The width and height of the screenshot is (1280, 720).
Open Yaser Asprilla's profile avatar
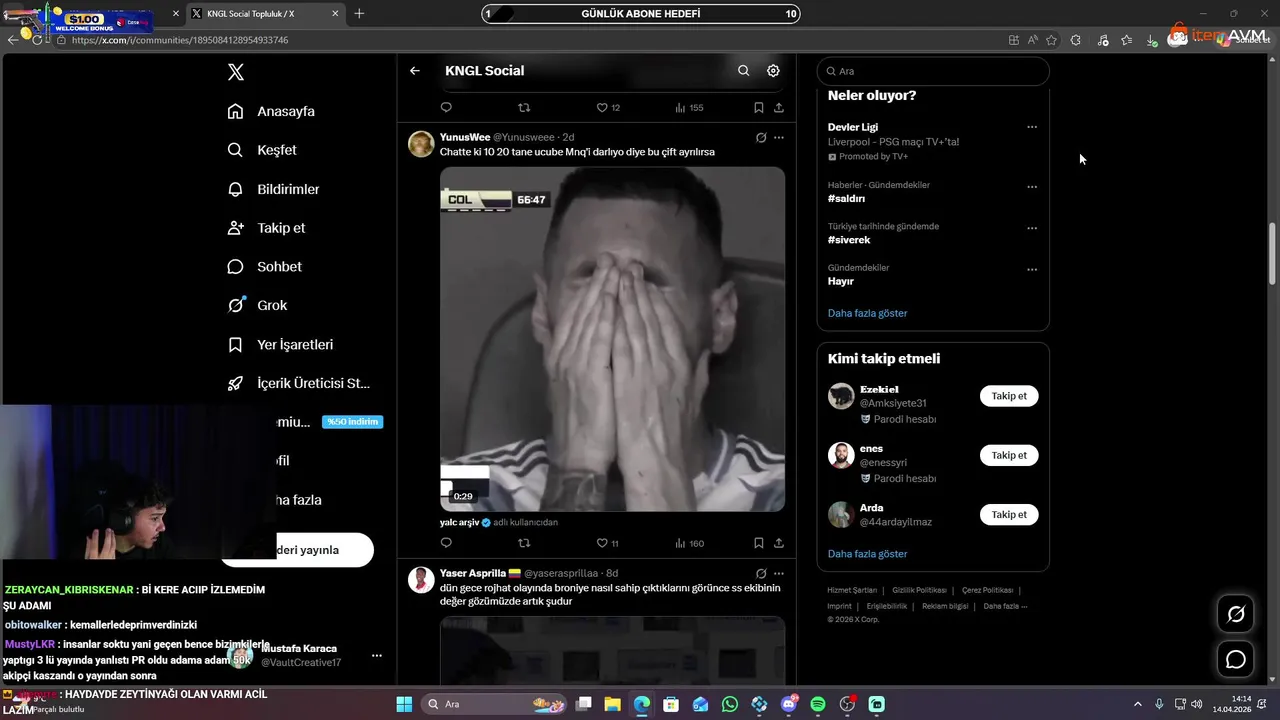[421, 580]
